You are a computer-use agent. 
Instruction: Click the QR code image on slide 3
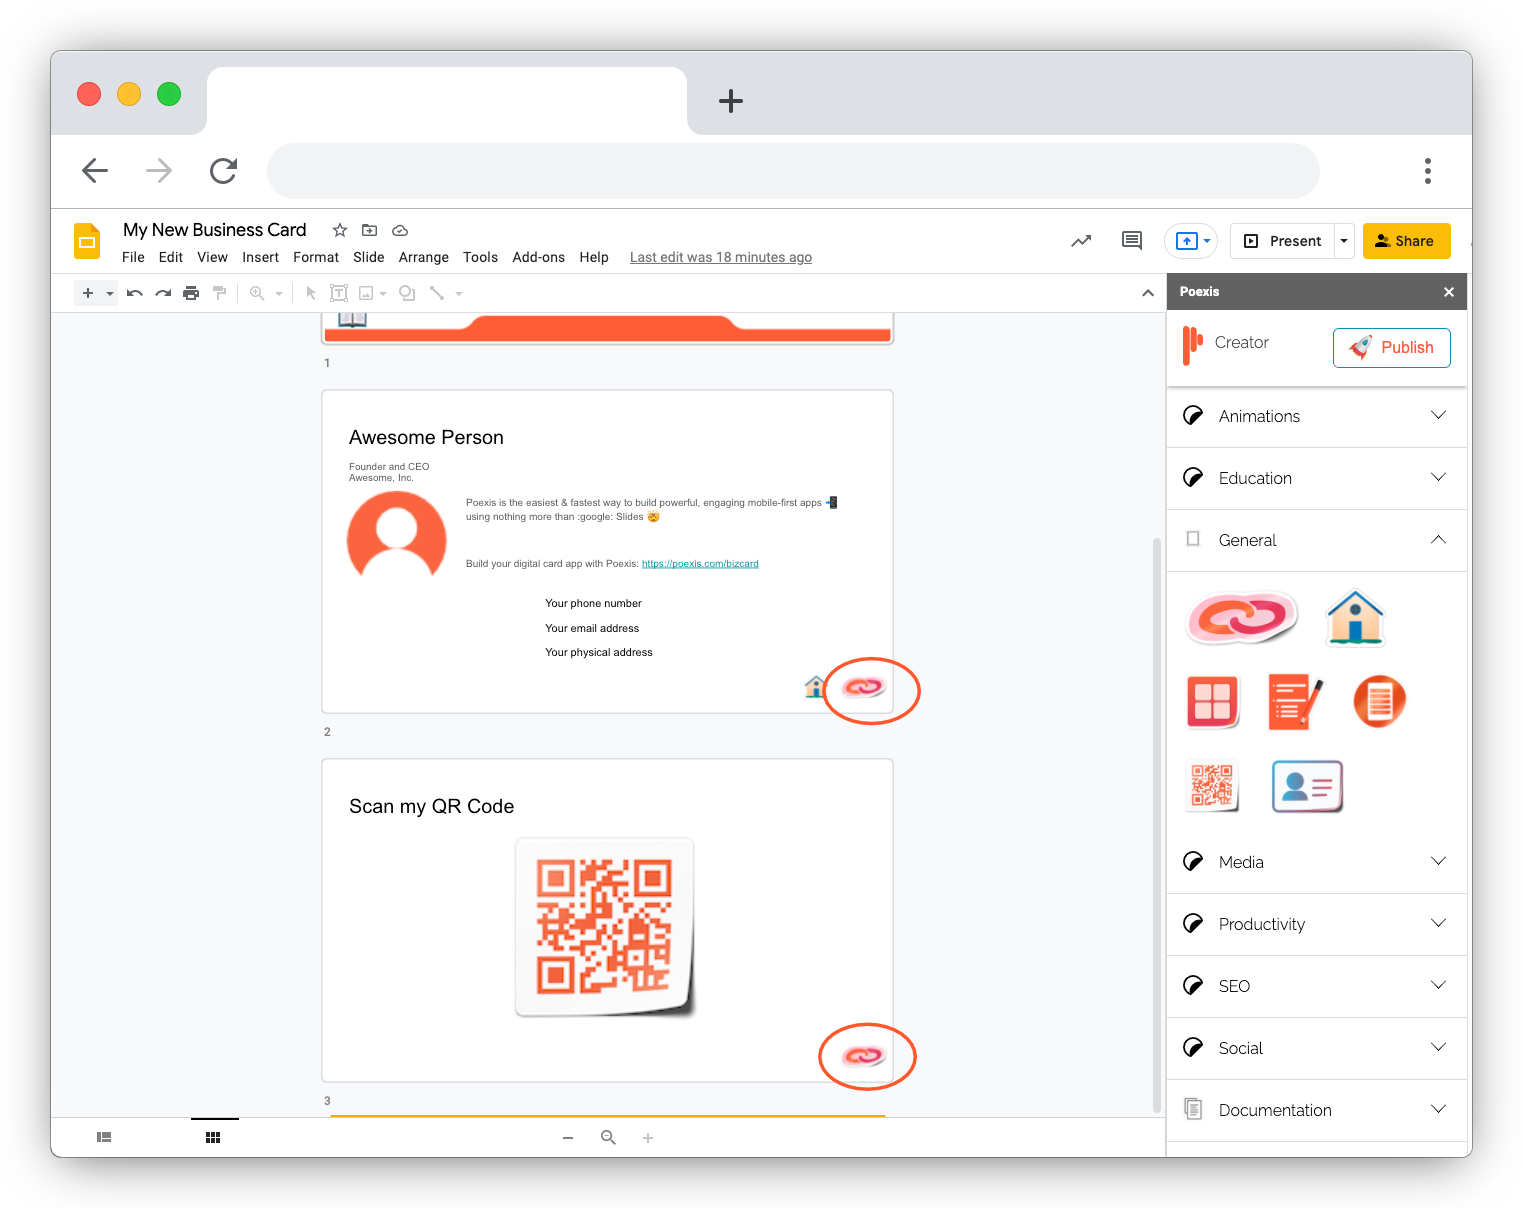(x=605, y=927)
